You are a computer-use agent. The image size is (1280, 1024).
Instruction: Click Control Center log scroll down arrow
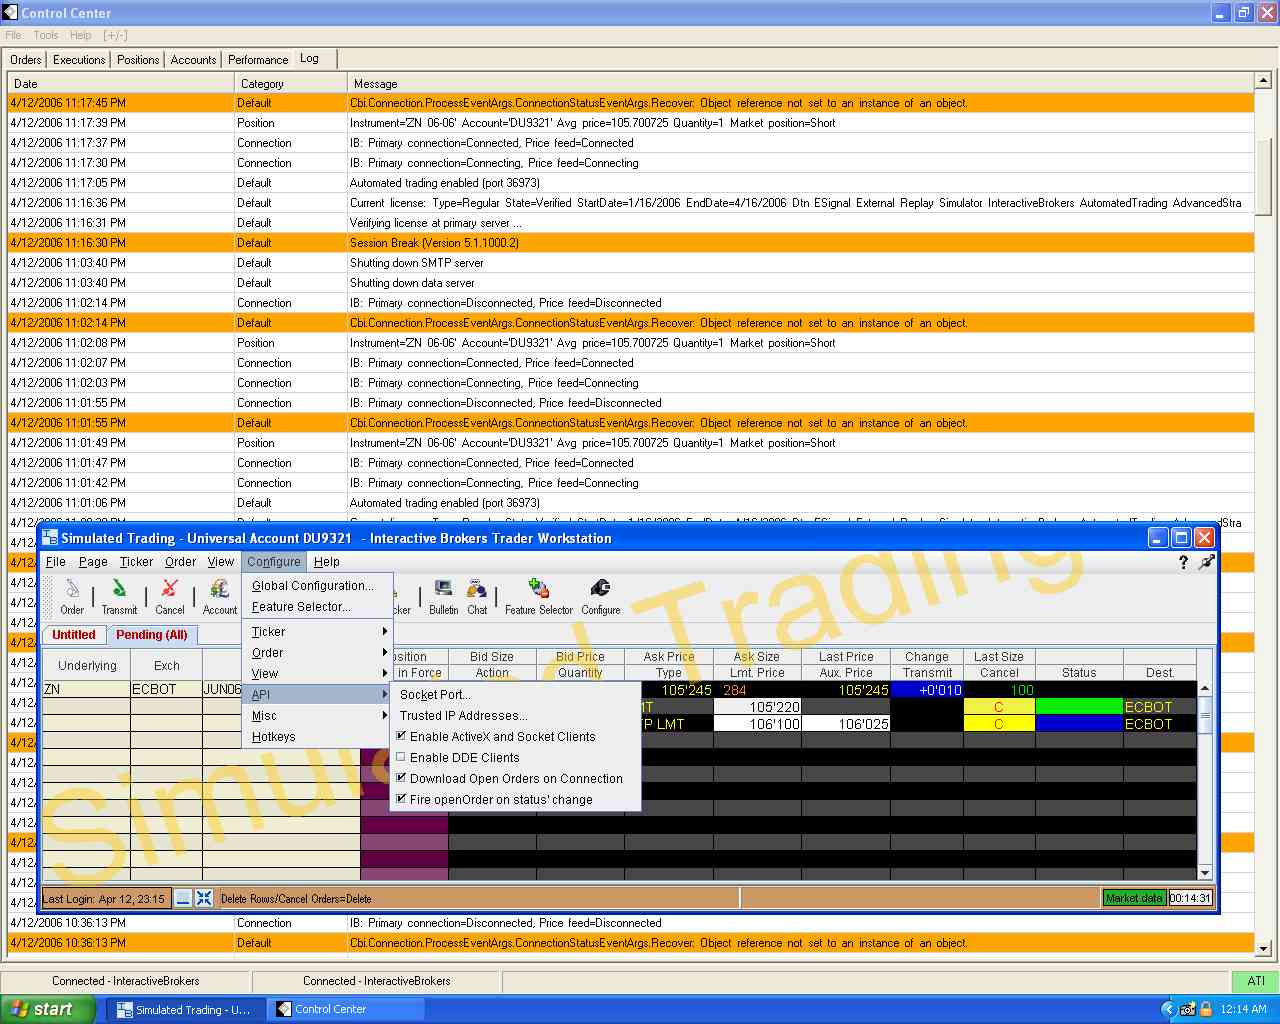pos(1263,948)
